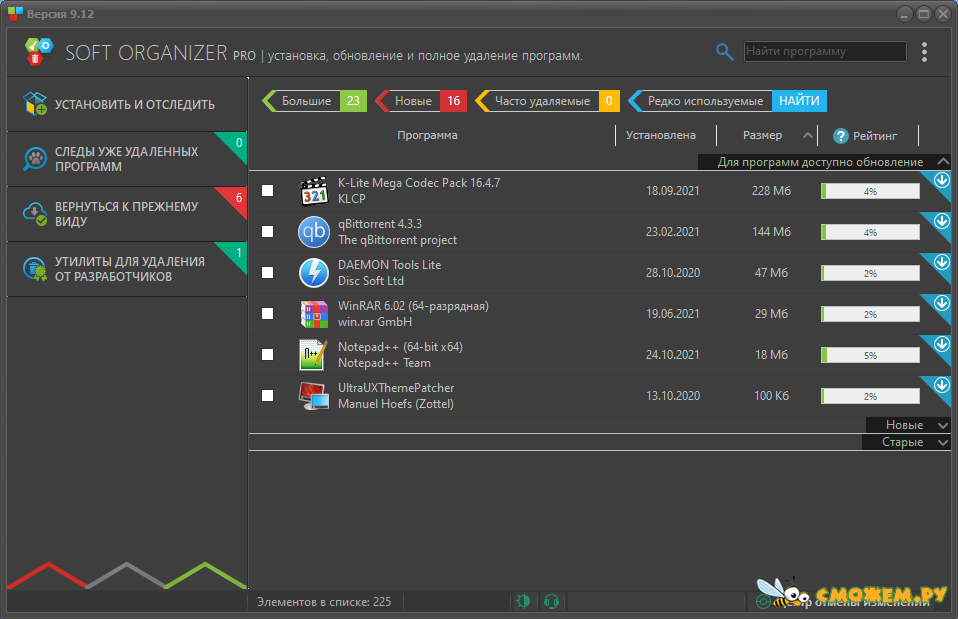Click install date '24.10.2021'
The image size is (958, 619).
point(673,354)
